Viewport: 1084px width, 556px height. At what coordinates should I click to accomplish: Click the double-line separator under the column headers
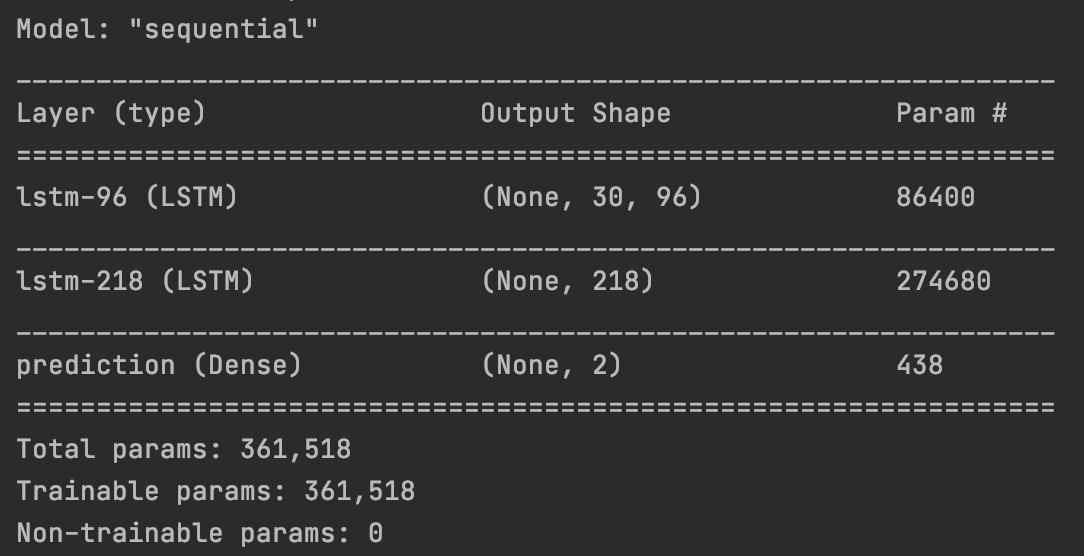tap(535, 156)
